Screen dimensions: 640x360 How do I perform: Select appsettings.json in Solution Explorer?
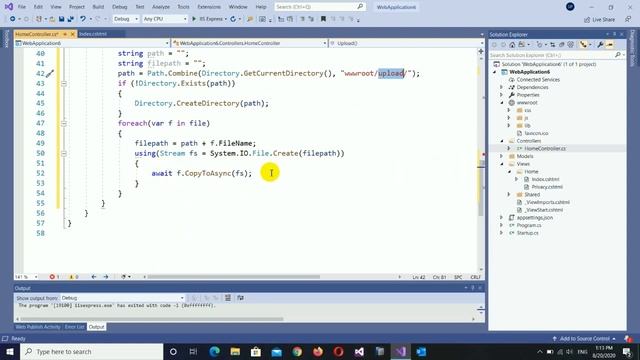(x=535, y=218)
